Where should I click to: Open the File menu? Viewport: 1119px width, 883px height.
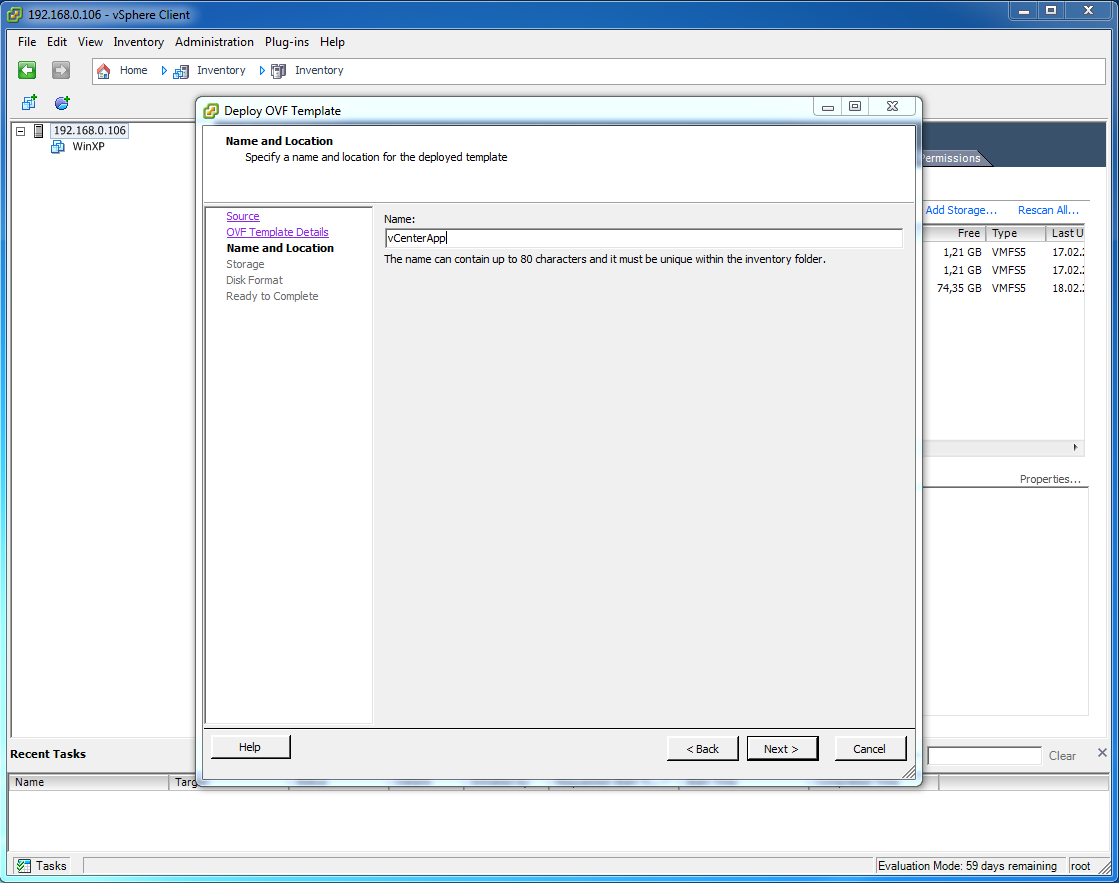27,42
